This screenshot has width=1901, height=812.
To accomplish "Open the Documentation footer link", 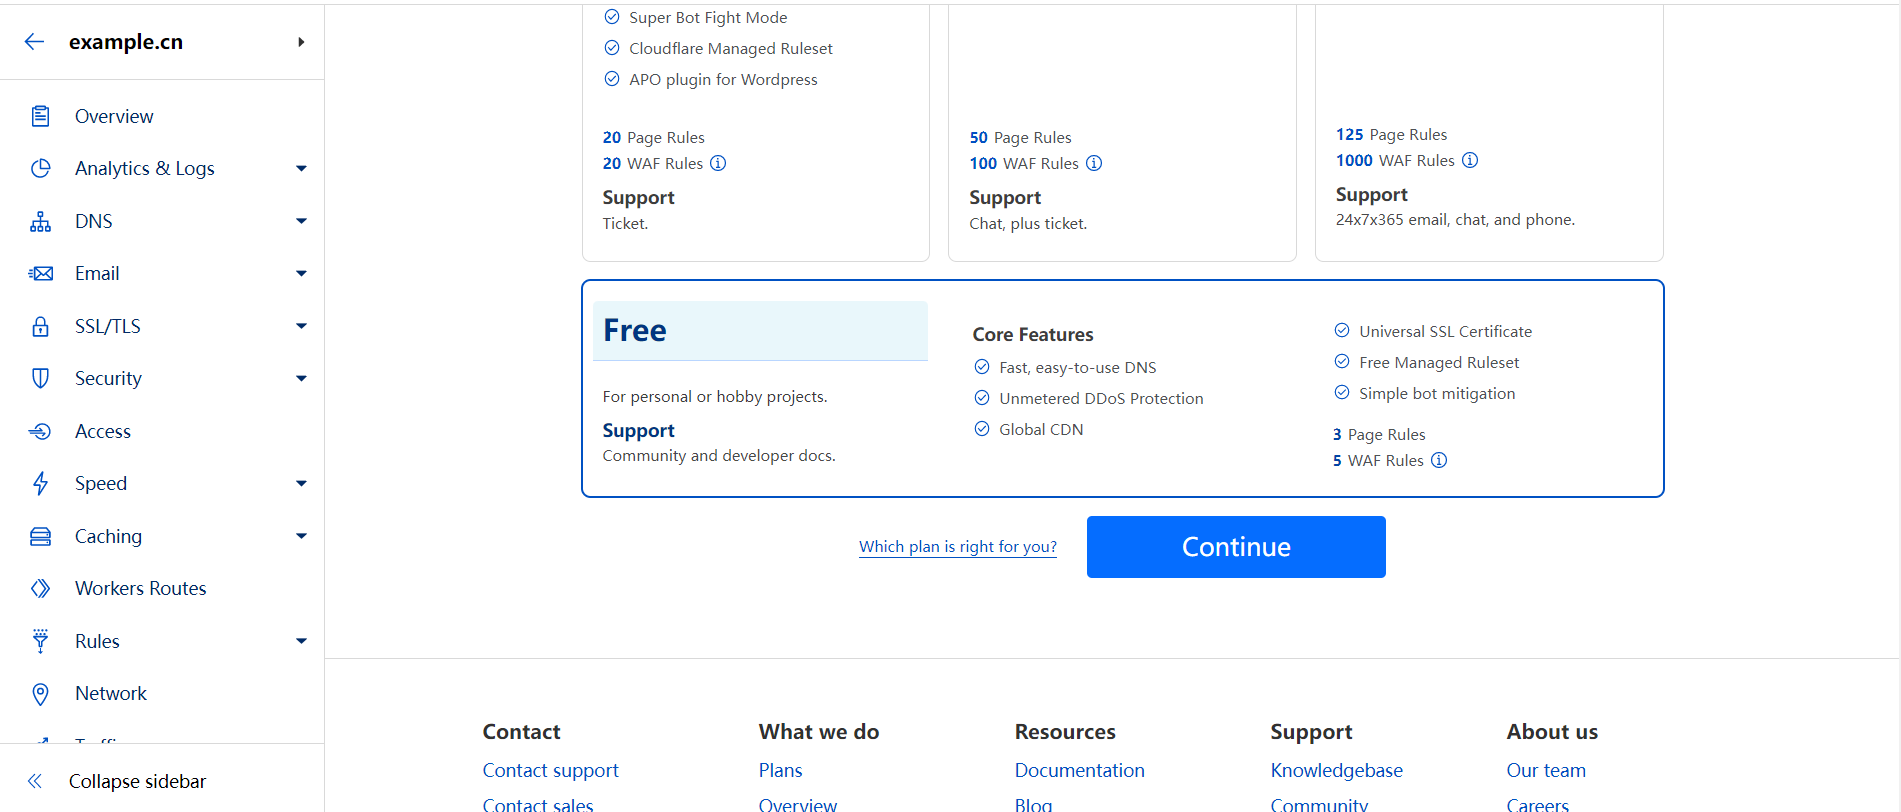I will point(1079,770).
